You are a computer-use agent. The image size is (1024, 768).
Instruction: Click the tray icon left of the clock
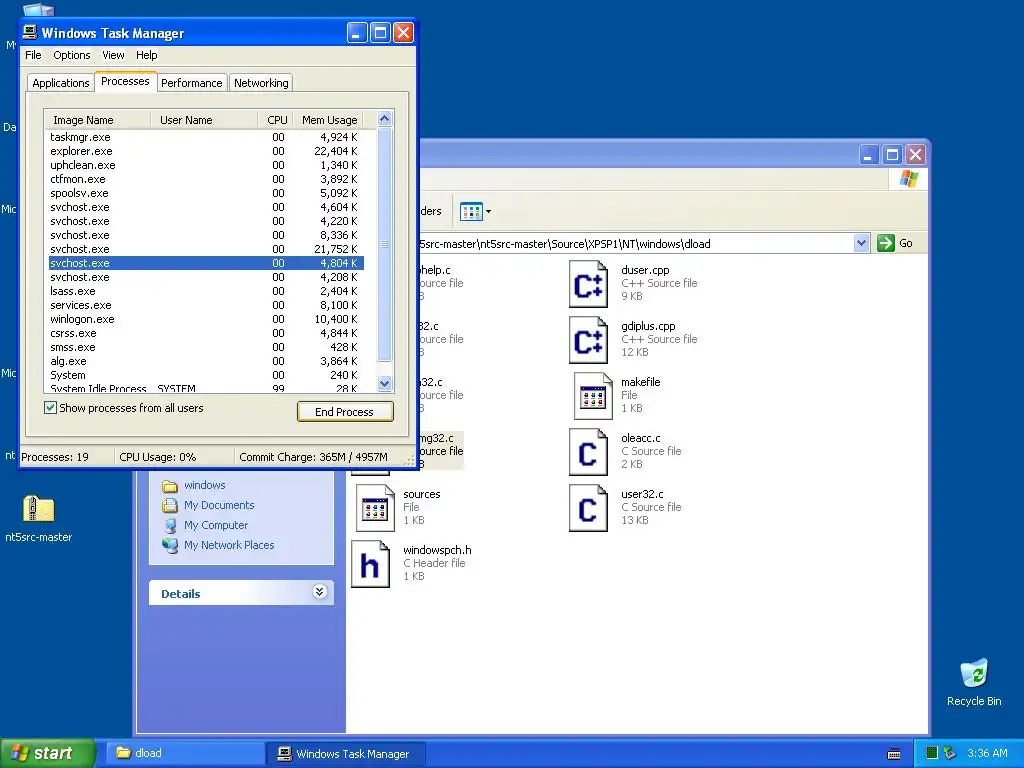950,753
